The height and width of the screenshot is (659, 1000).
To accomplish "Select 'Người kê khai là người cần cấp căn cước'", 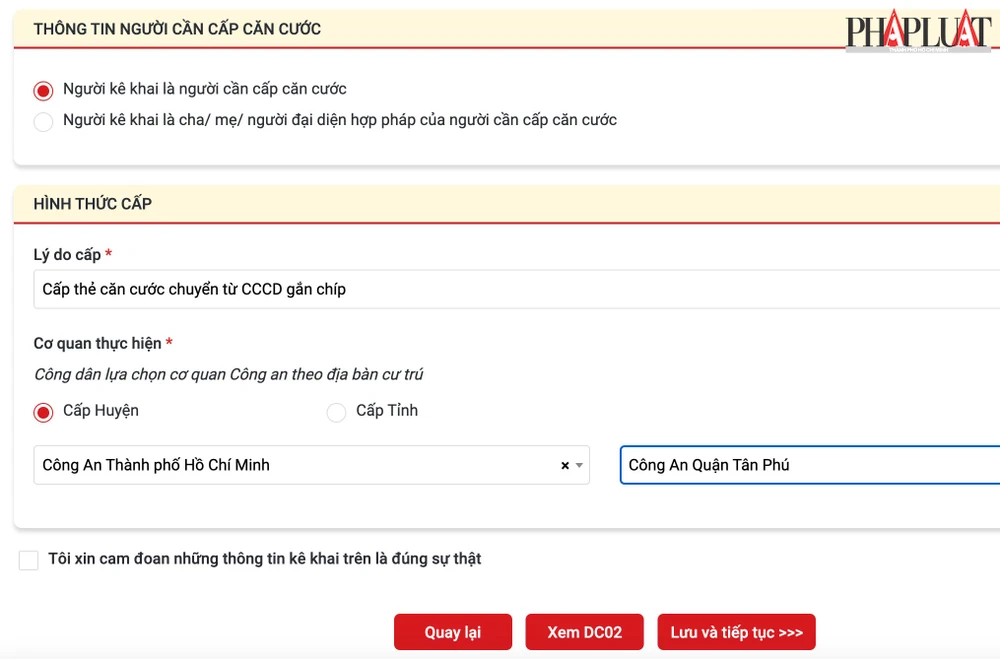I will [x=43, y=91].
